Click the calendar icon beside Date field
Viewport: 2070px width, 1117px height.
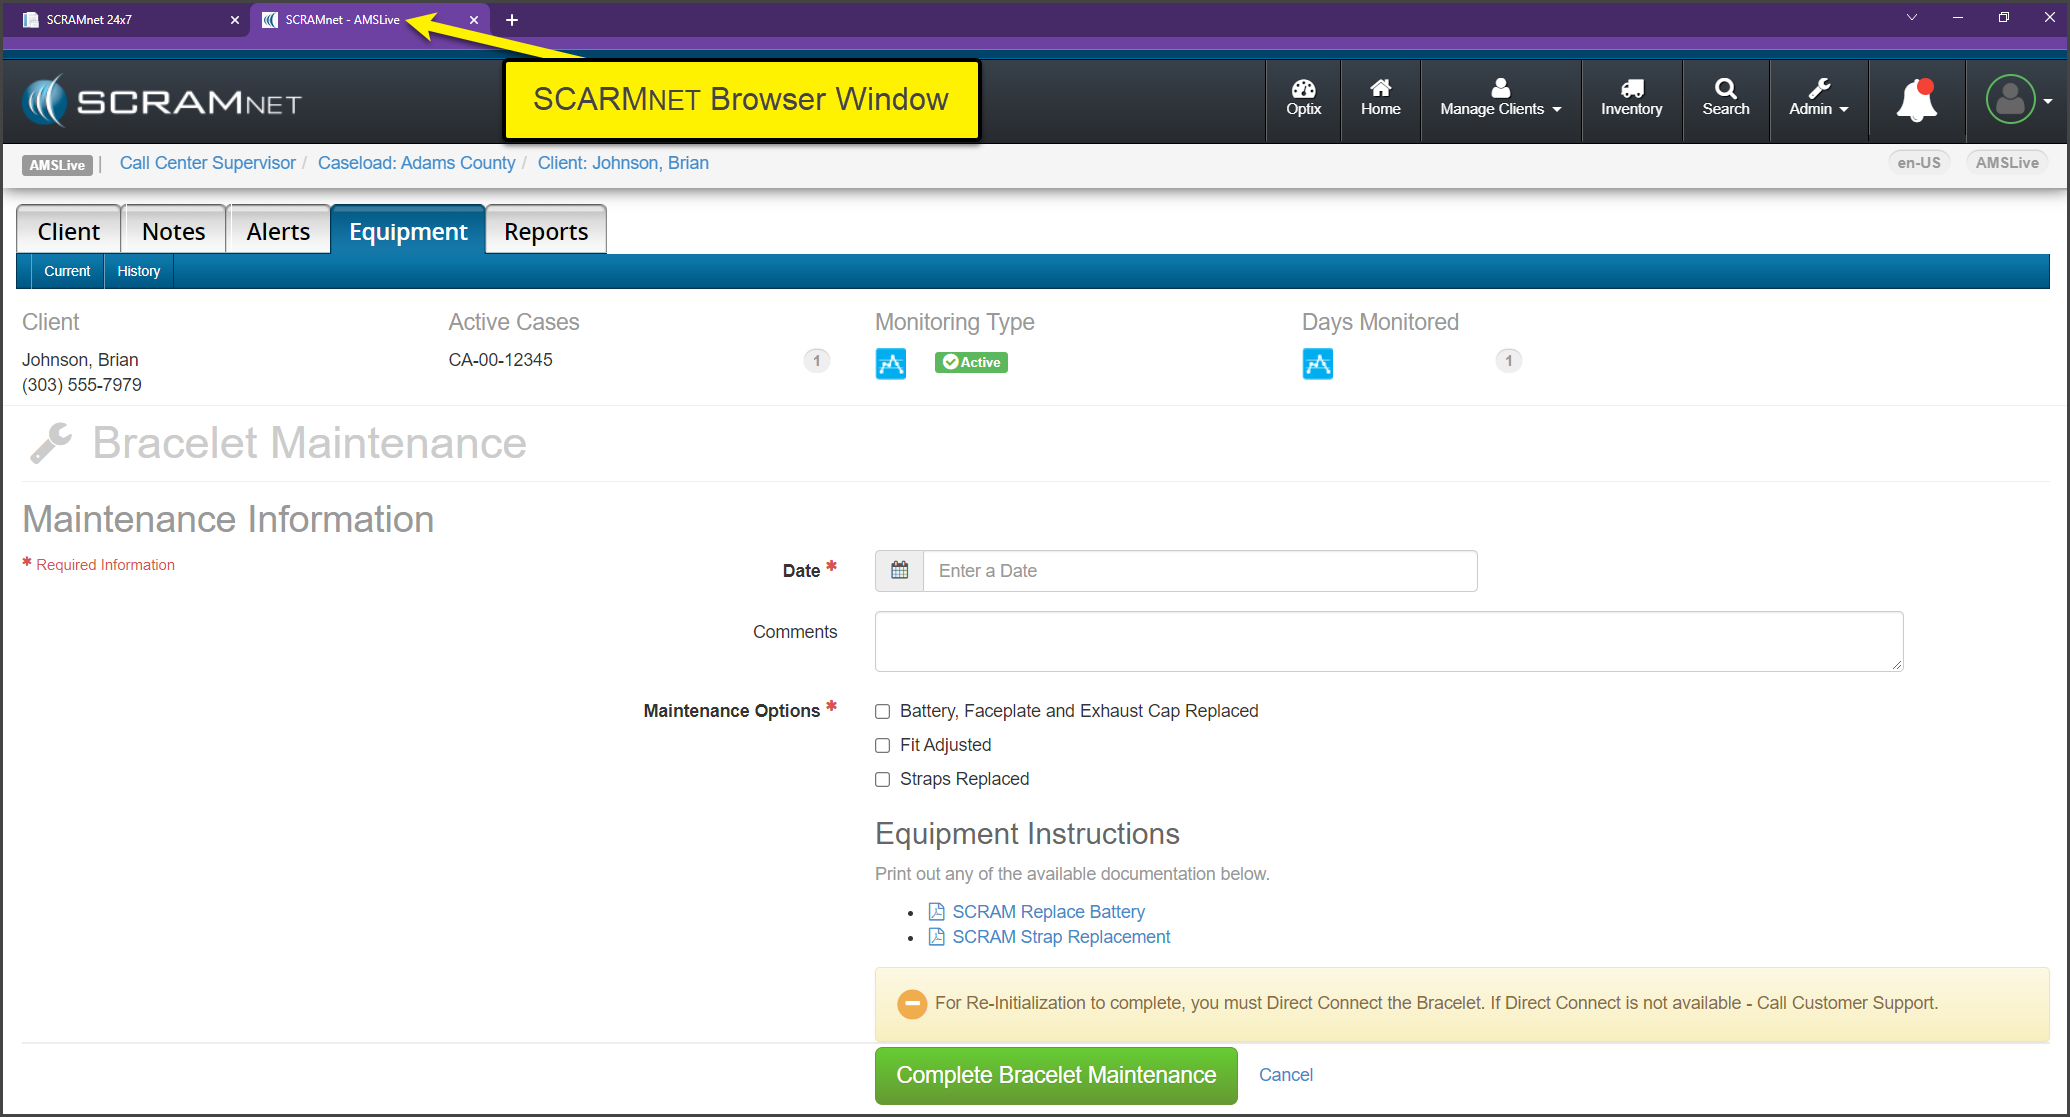pyautogui.click(x=899, y=570)
